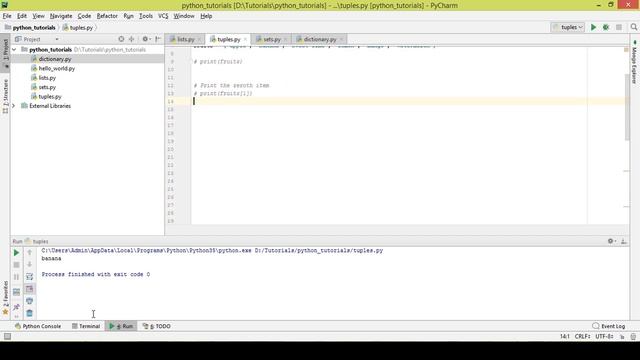The height and width of the screenshot is (360, 640).
Task: Click the pause output icon in Run panel
Action: tap(16, 277)
